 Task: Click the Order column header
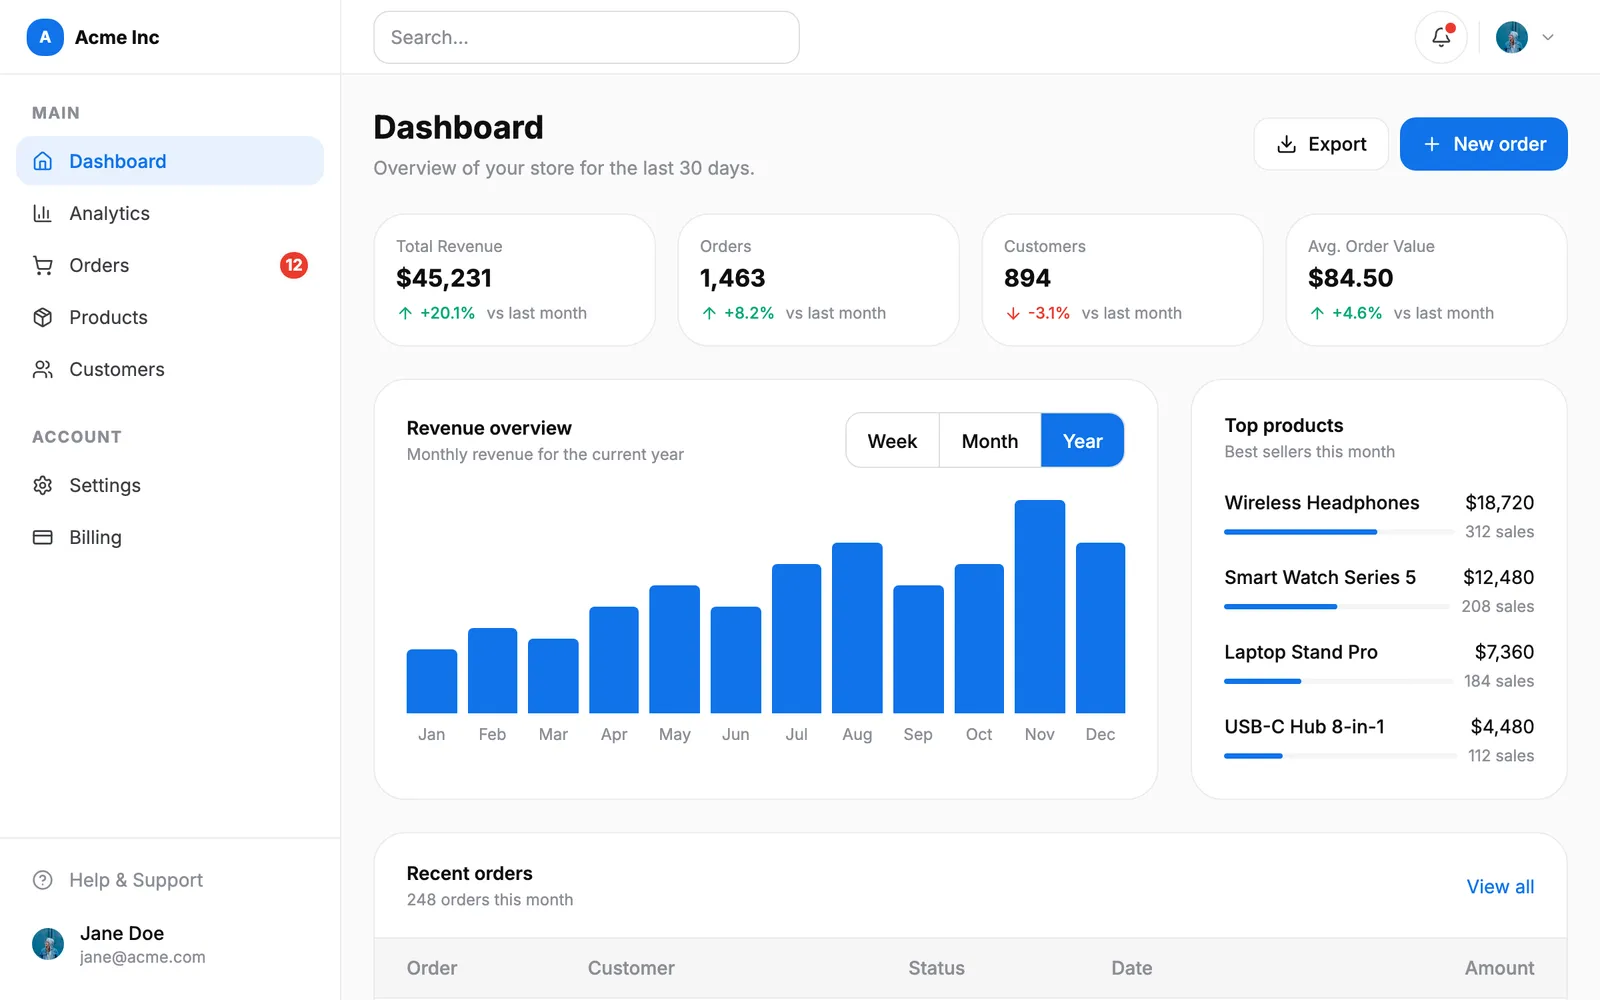(x=432, y=968)
